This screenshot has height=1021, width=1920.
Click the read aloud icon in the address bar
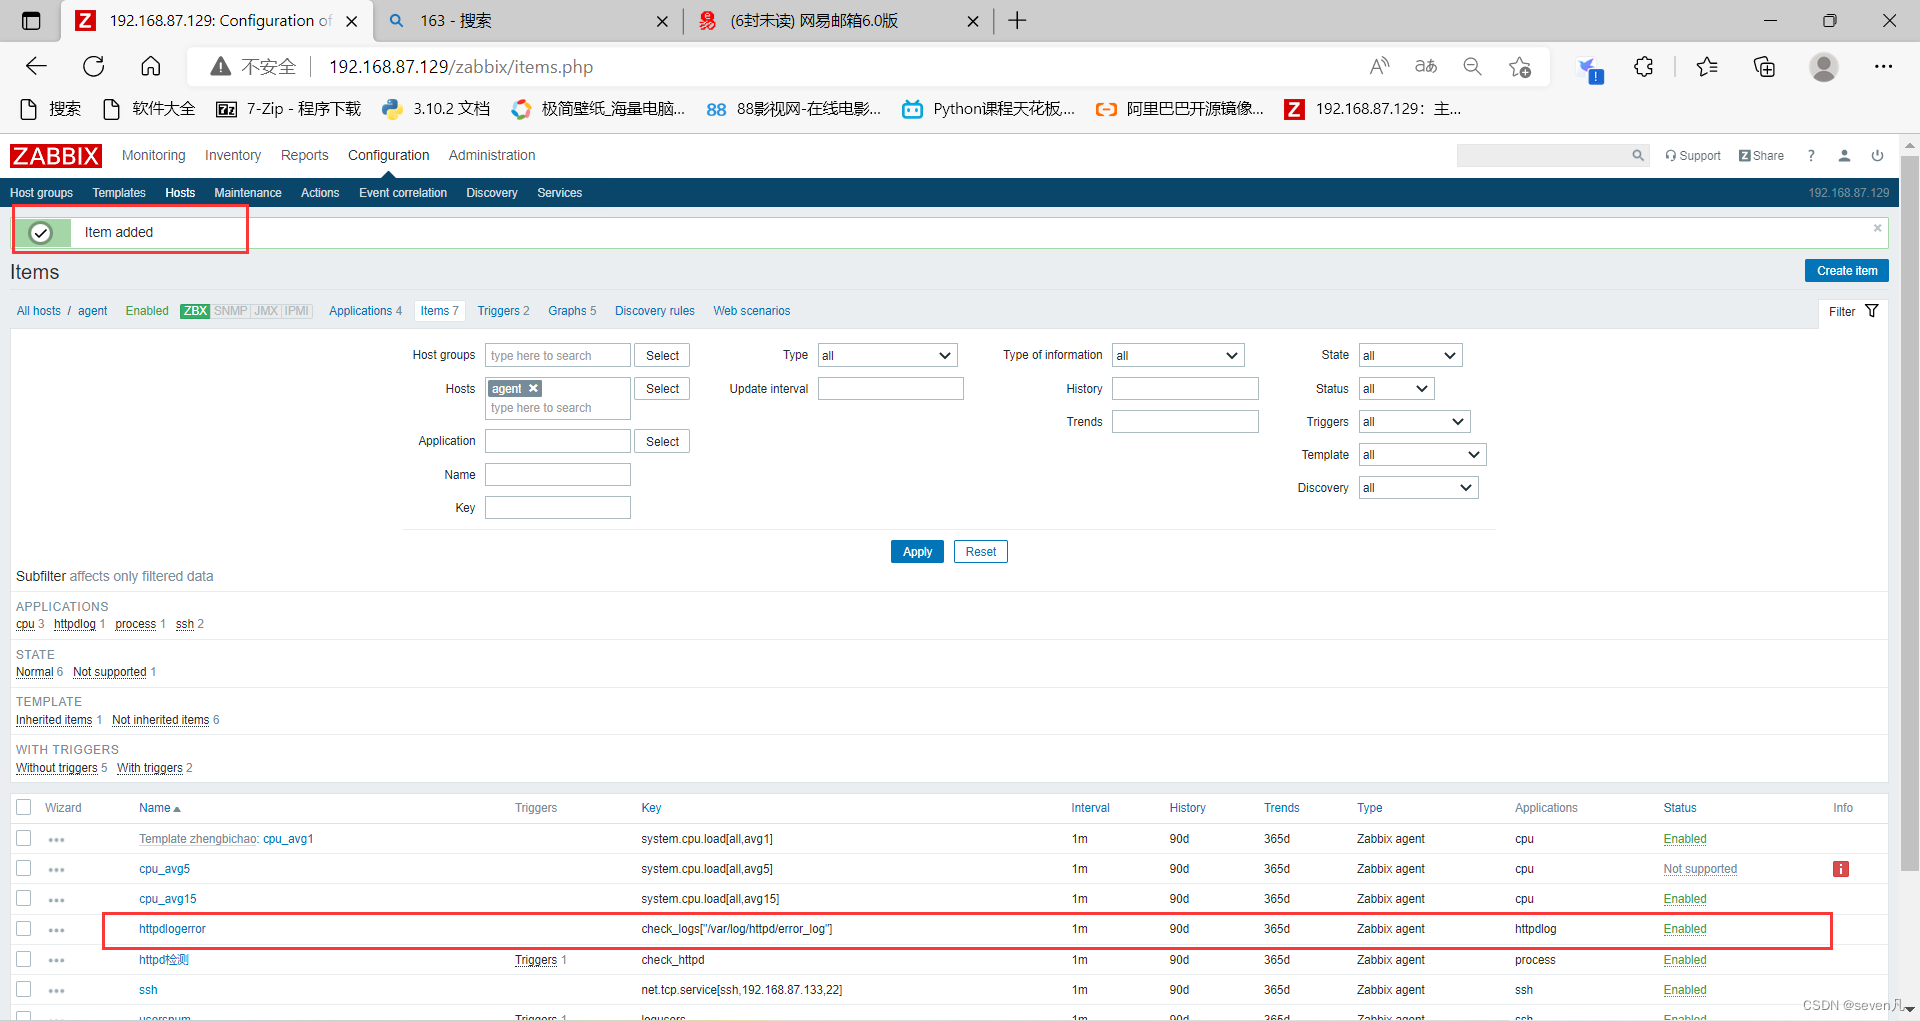[x=1379, y=67]
